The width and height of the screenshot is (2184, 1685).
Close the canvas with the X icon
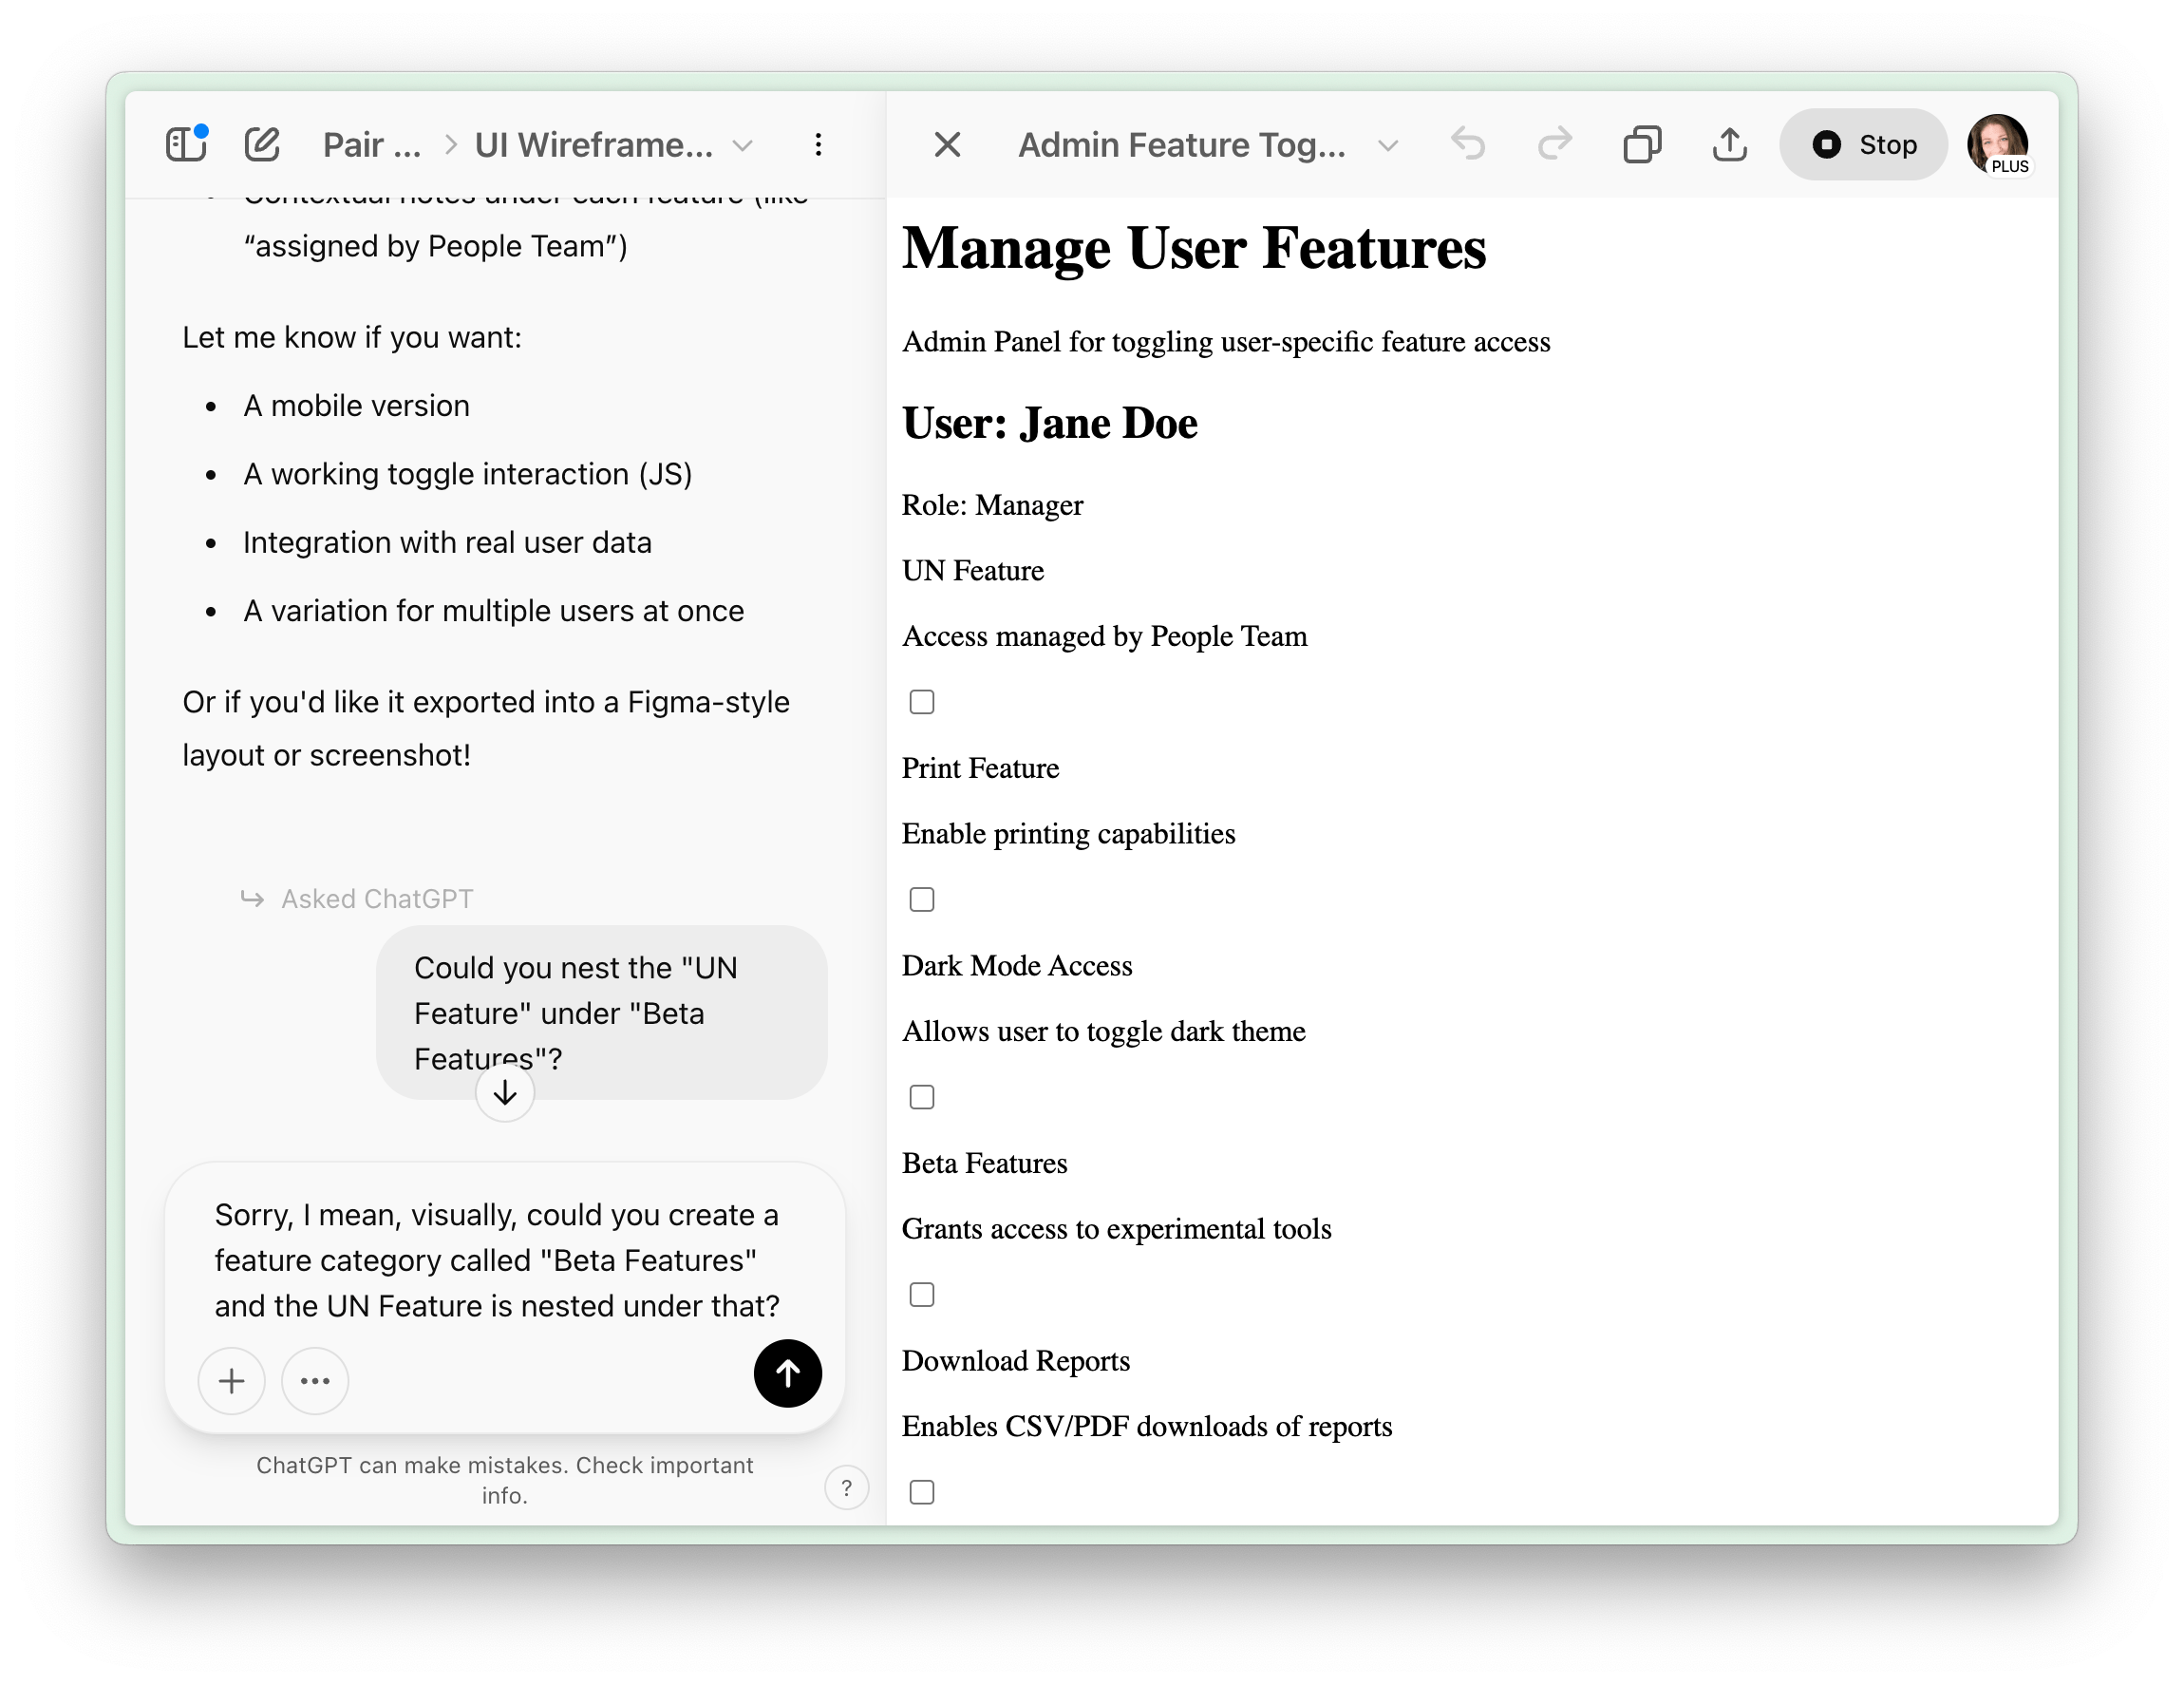pyautogui.click(x=947, y=145)
